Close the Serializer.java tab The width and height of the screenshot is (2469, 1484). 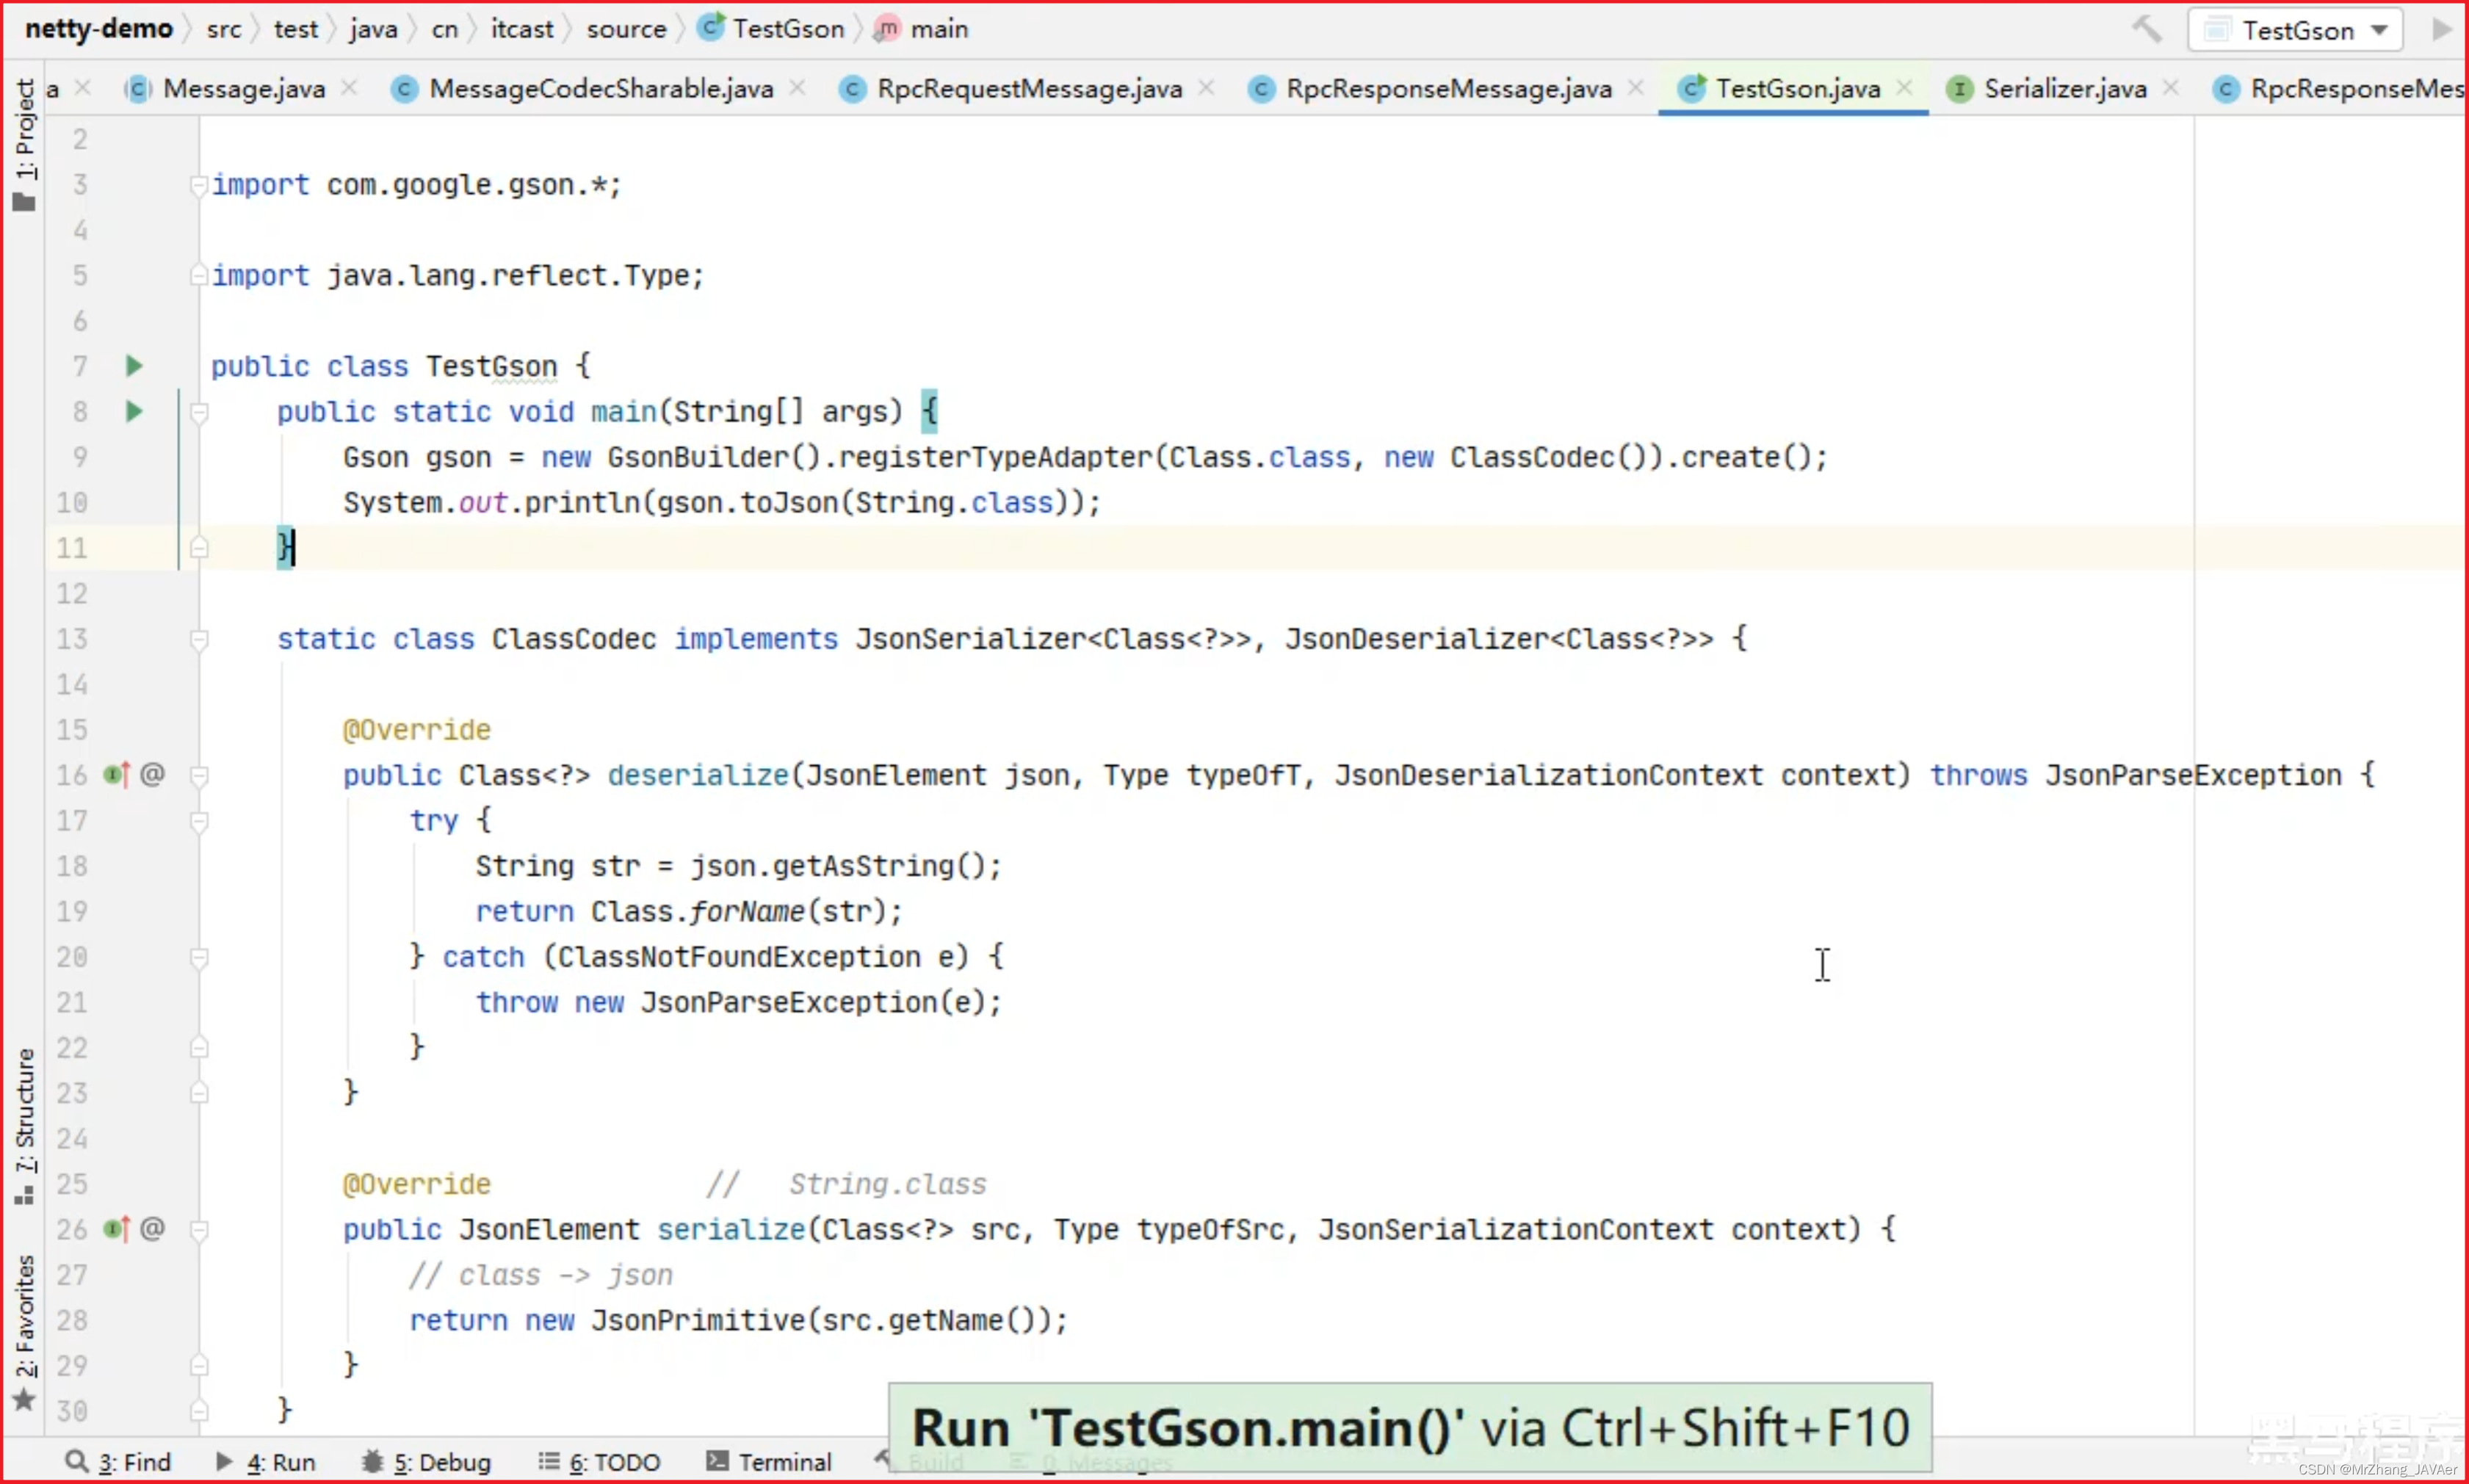2171,88
